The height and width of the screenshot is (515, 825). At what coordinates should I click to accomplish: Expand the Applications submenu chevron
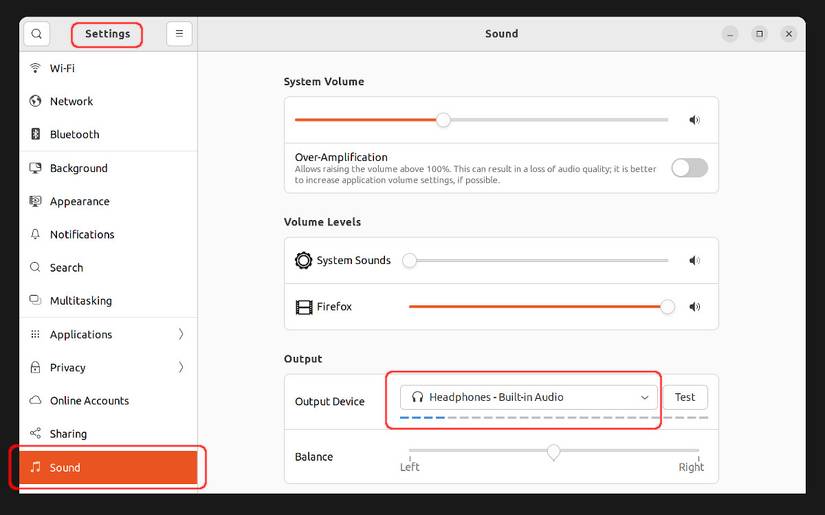(181, 334)
